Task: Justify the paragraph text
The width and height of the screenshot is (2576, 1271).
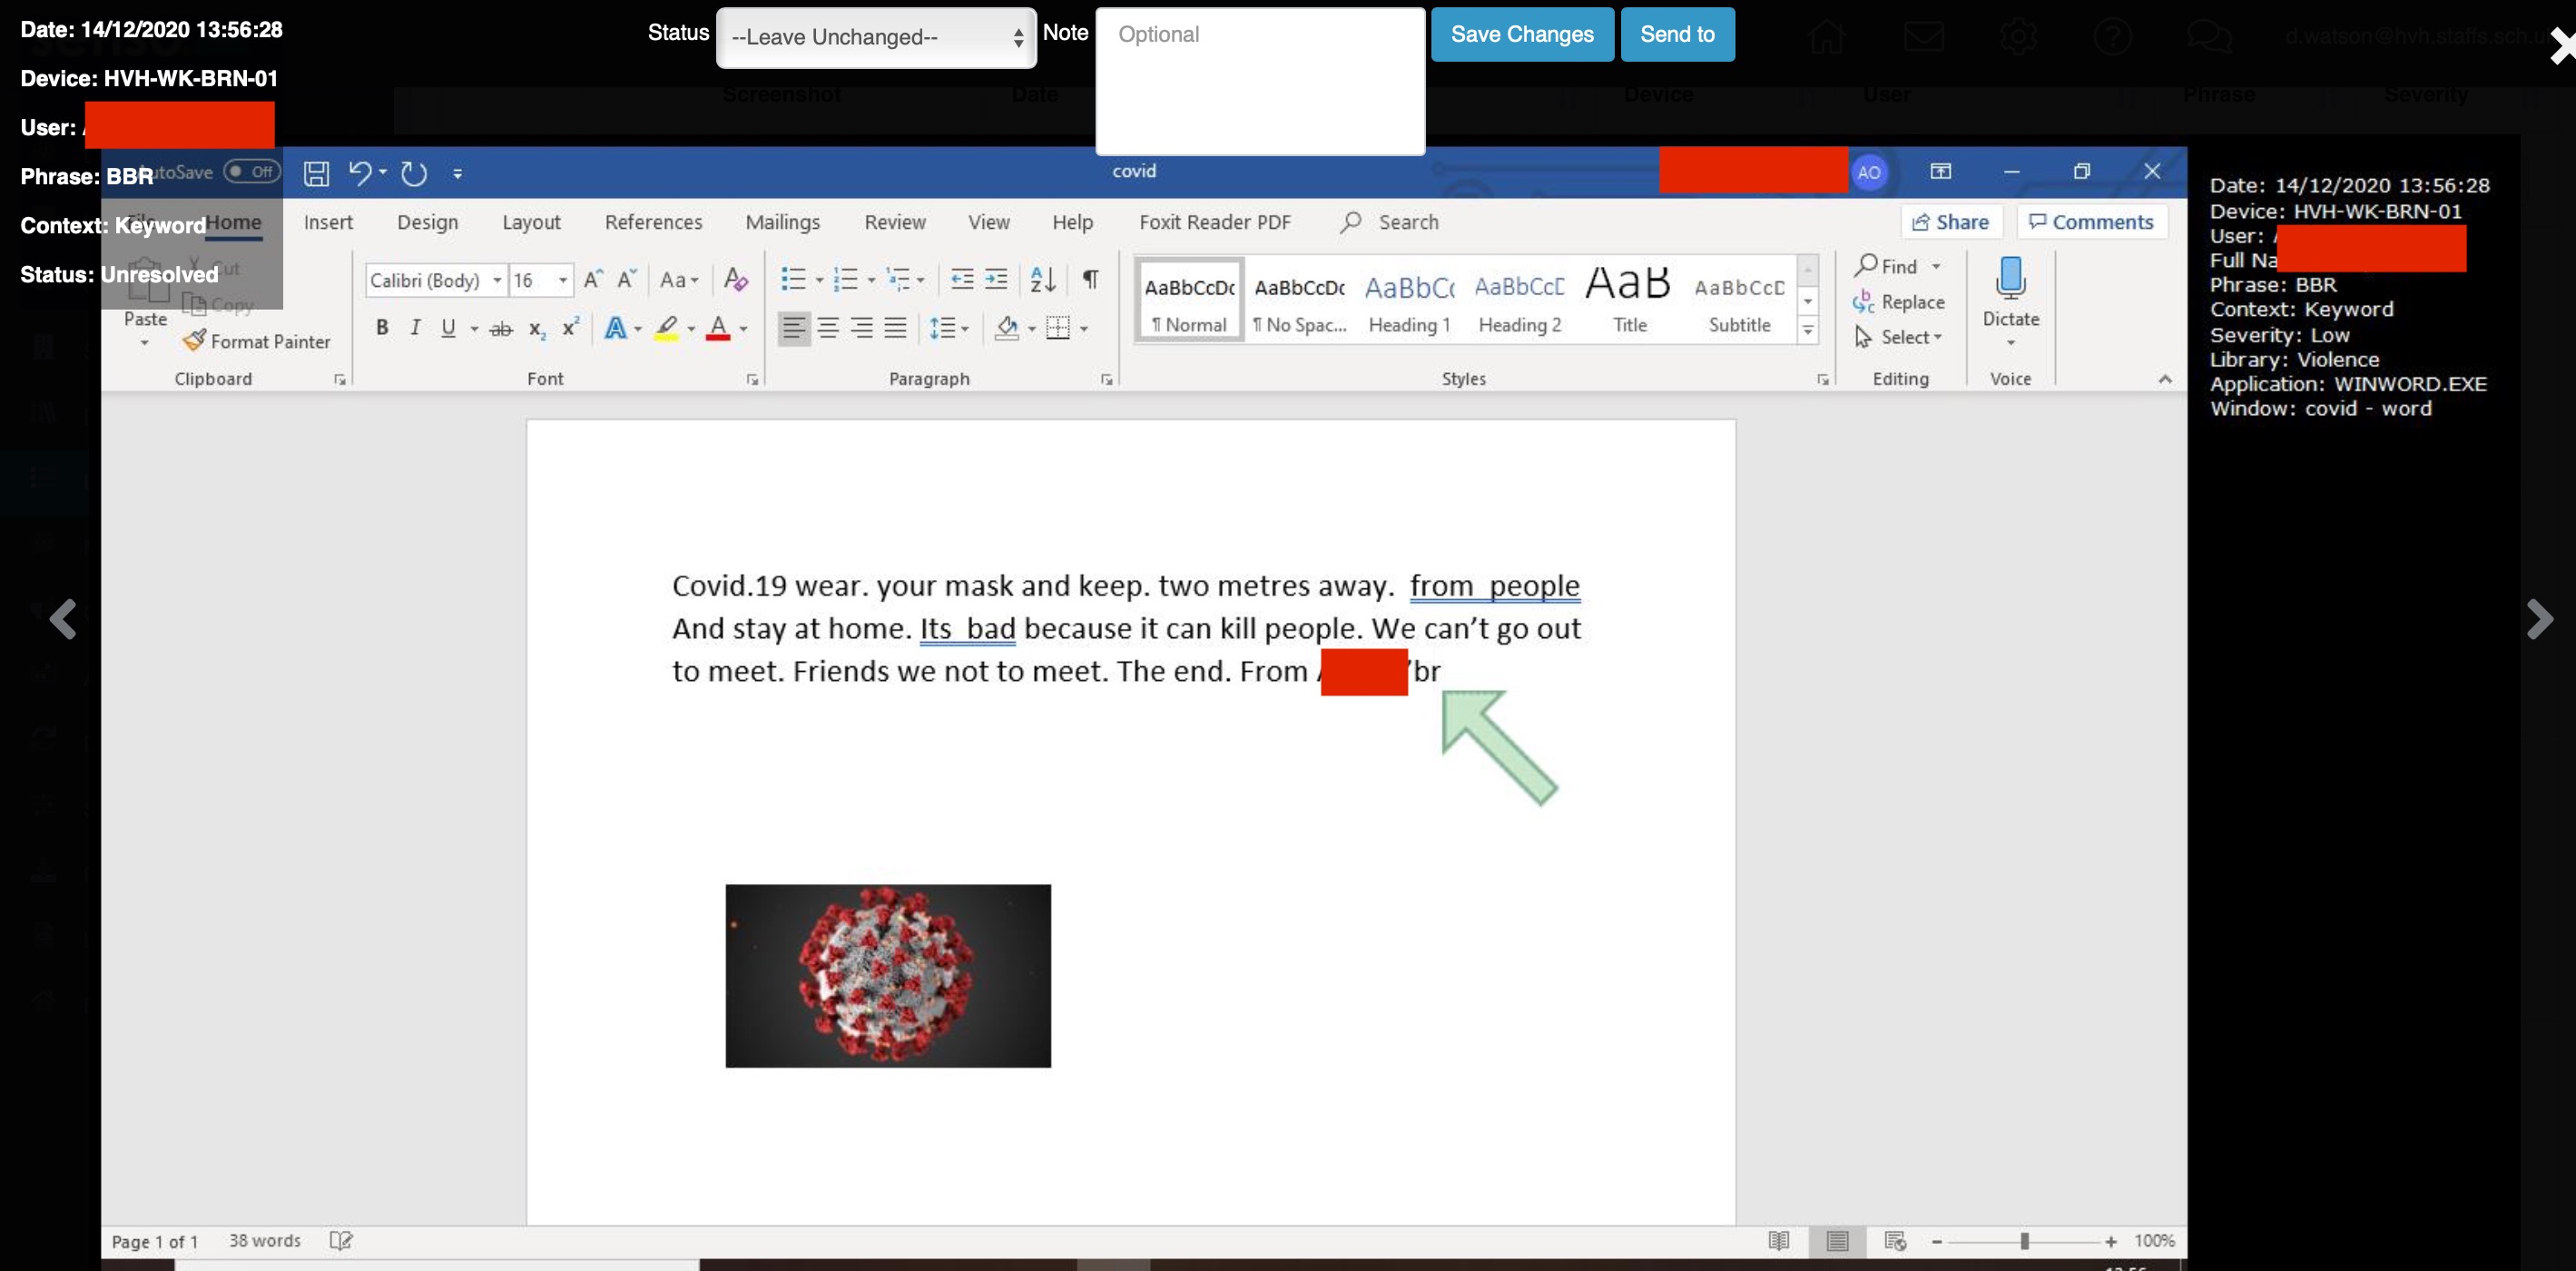Action: [895, 327]
